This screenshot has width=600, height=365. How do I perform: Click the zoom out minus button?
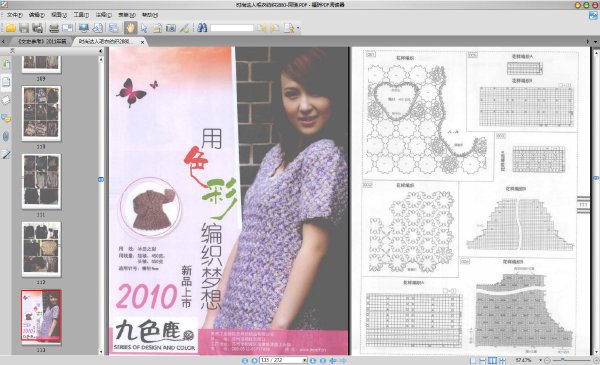pyautogui.click(x=547, y=360)
